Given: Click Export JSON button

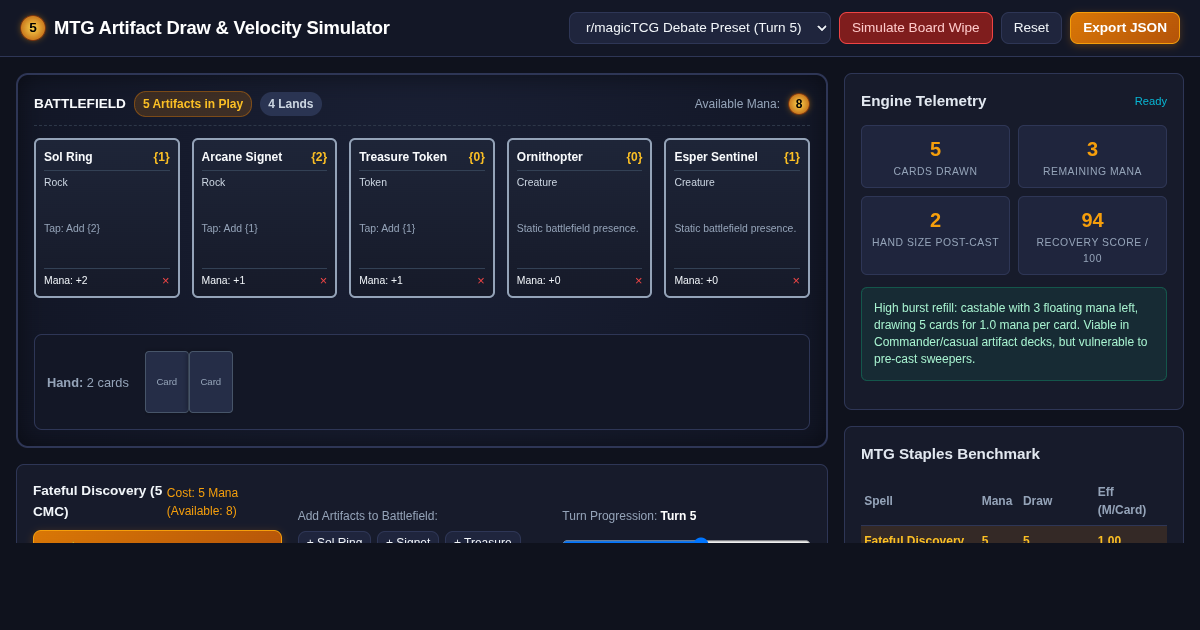Looking at the screenshot, I should point(1125,28).
